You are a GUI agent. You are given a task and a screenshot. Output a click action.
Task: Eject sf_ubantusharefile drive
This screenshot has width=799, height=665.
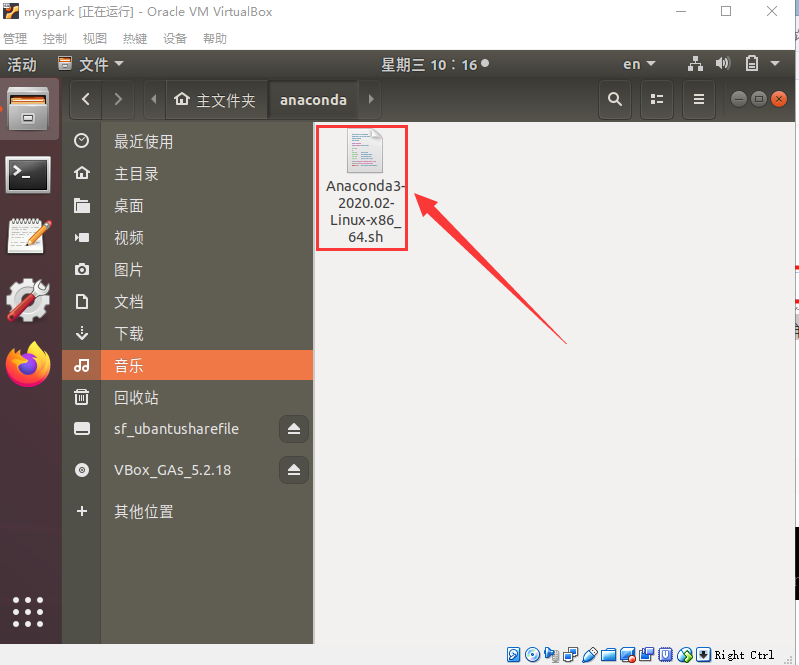294,429
